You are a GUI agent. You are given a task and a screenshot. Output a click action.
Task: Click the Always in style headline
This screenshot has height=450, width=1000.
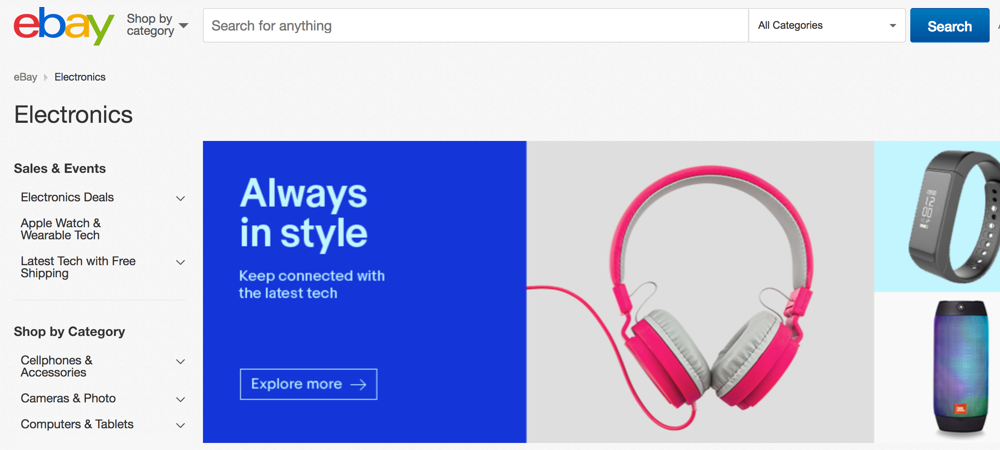304,213
